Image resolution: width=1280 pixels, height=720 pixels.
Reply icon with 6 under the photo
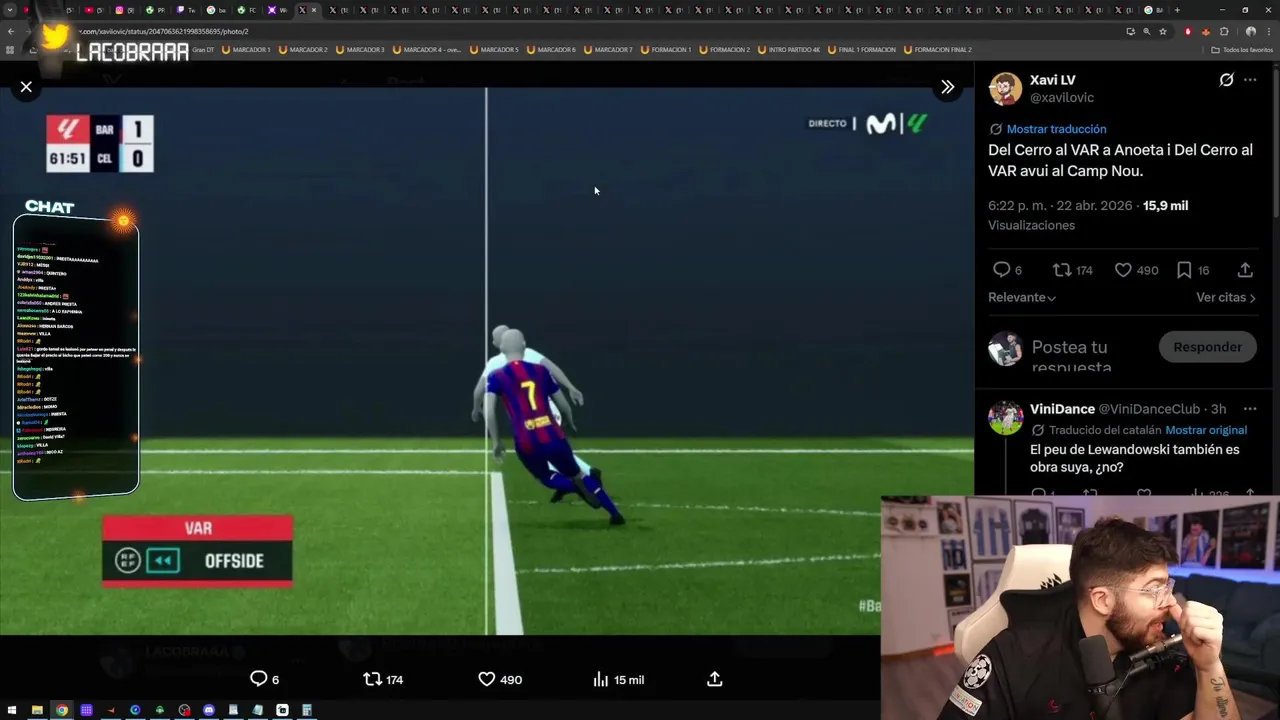258,679
